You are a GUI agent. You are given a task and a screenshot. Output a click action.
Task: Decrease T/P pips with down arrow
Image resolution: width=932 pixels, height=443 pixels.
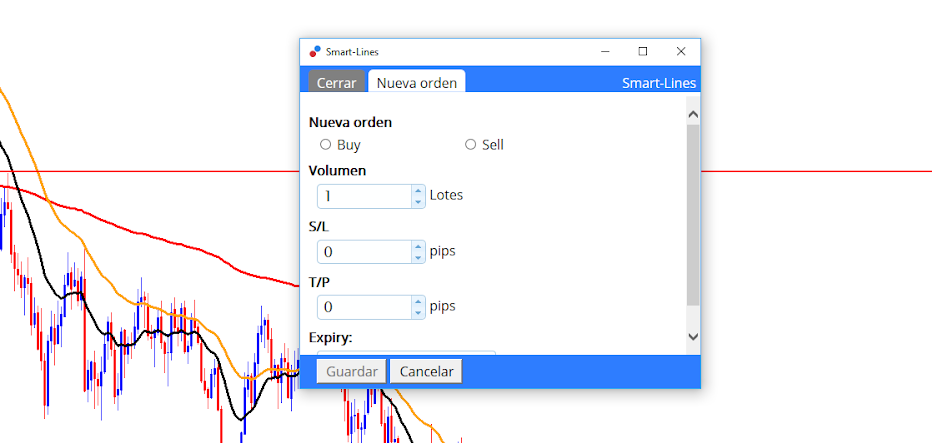coord(418,313)
